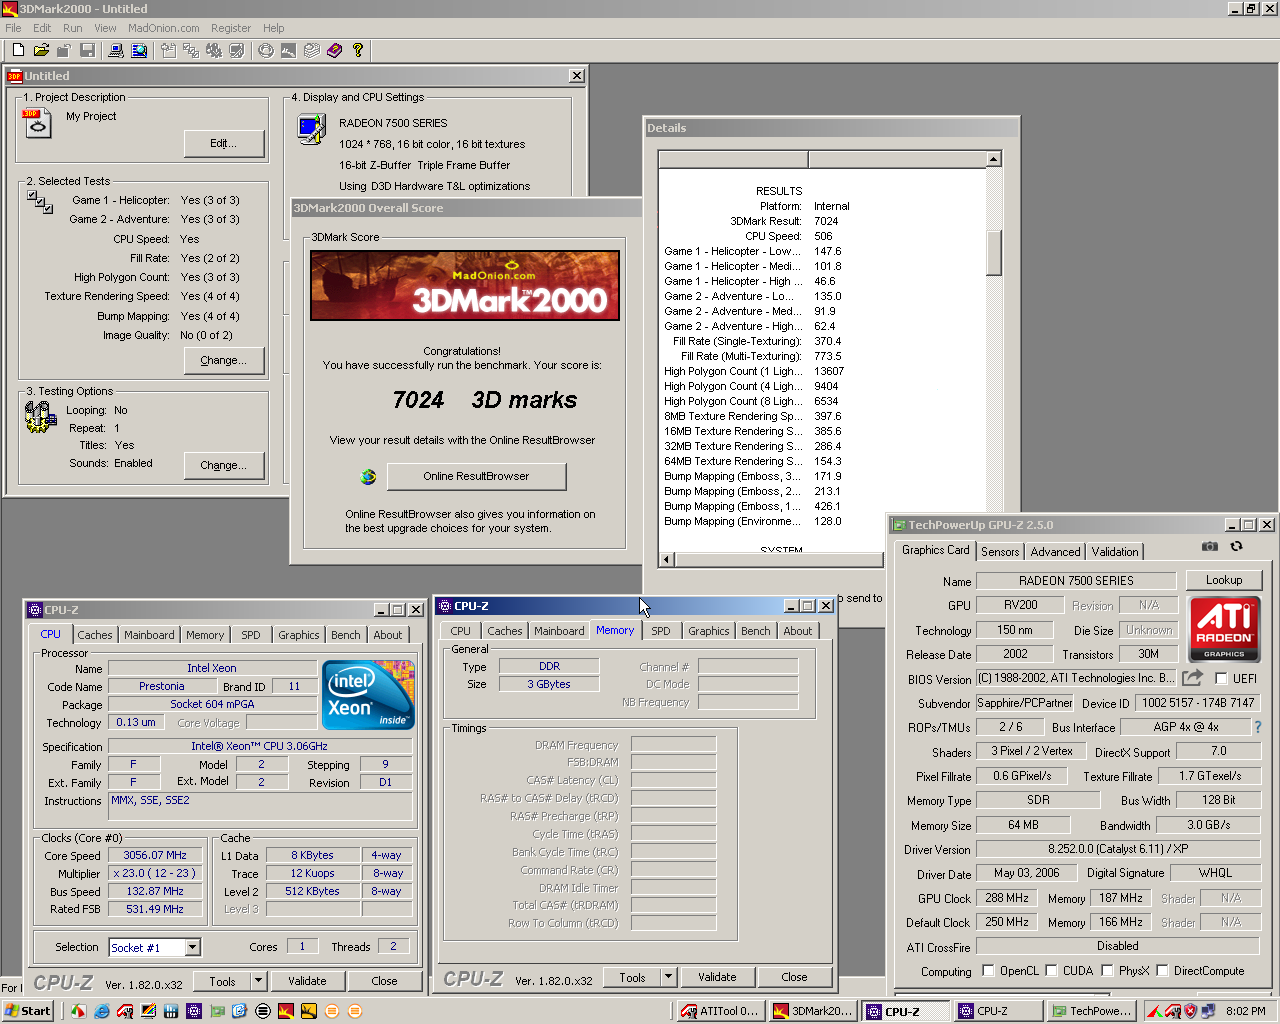Toggle the OpenCL checkbox in GPU-Z
Viewport: 1280px width, 1024px height.
[x=988, y=970]
